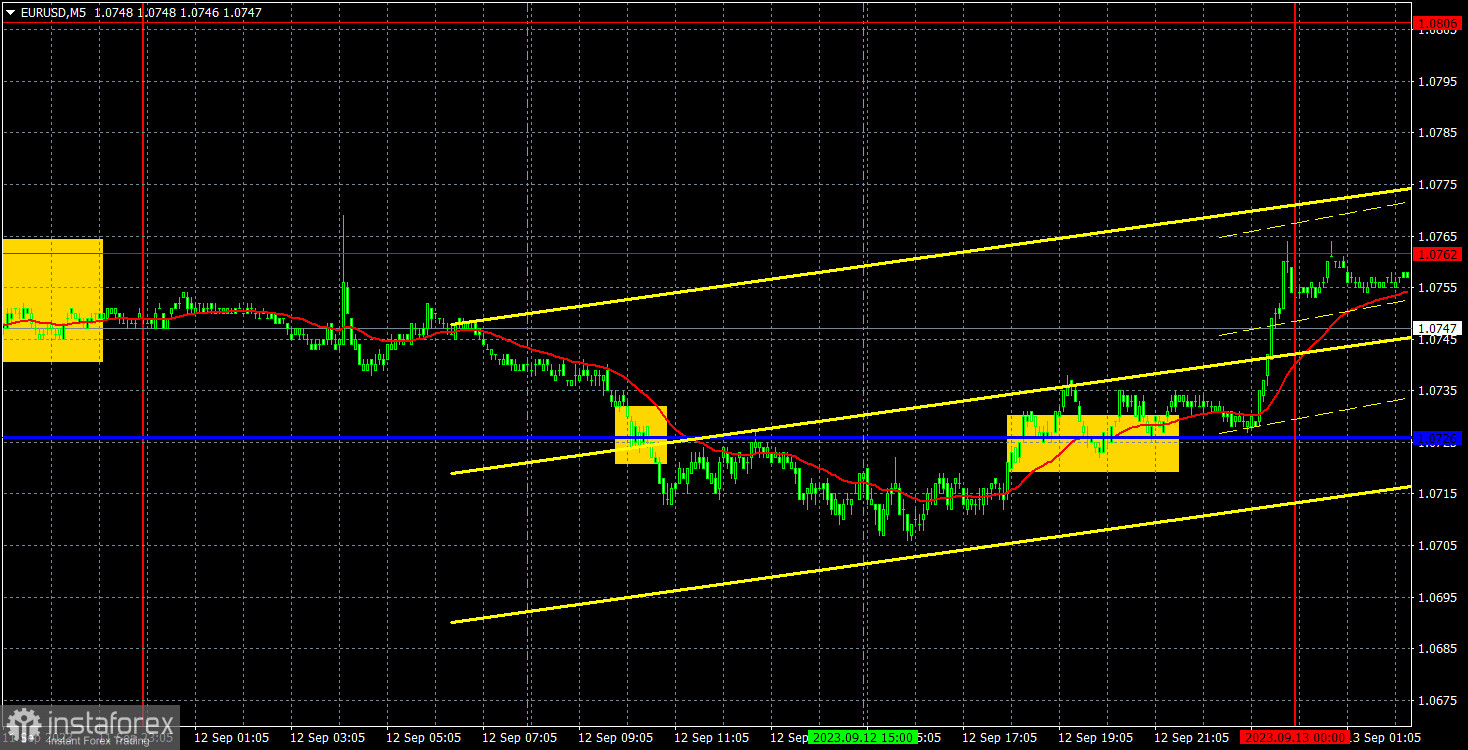Click the 1.0695 price axis value
This screenshot has height=750, width=1468.
1437,596
